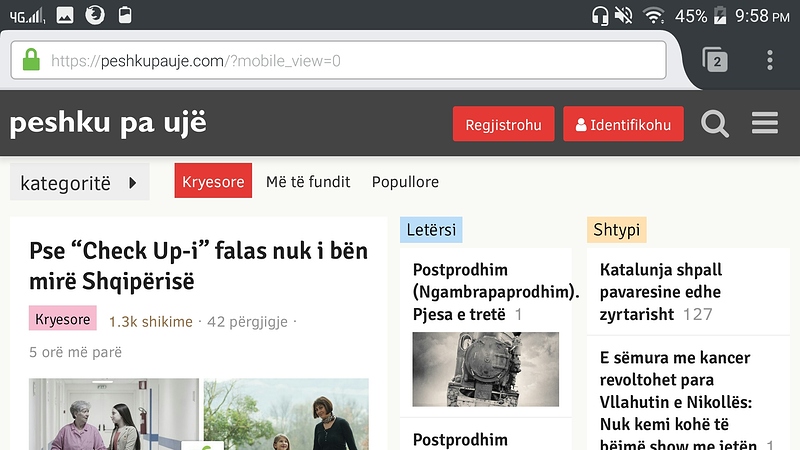This screenshot has height=450, width=800.
Task: Open the Letërsi section label
Action: click(431, 231)
